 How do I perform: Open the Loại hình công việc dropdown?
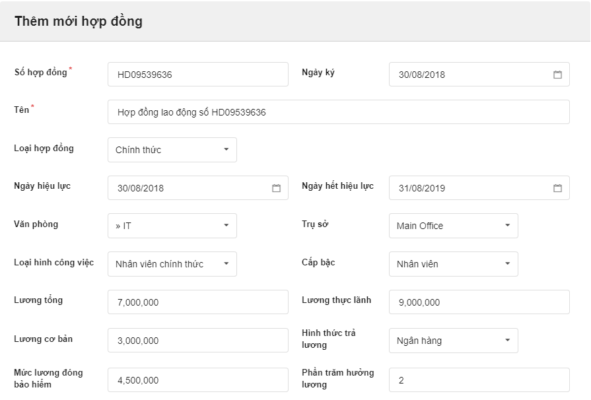point(172,264)
